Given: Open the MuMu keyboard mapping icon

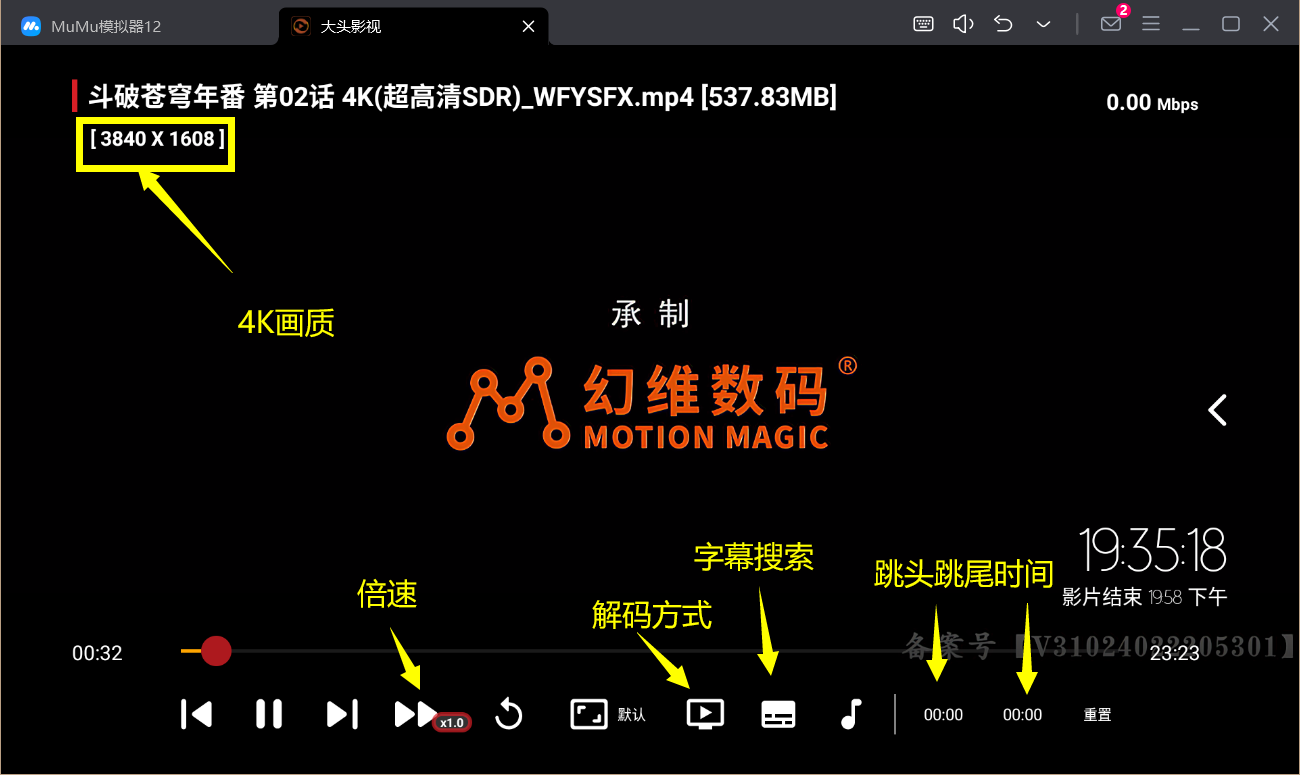Looking at the screenshot, I should pyautogui.click(x=924, y=24).
